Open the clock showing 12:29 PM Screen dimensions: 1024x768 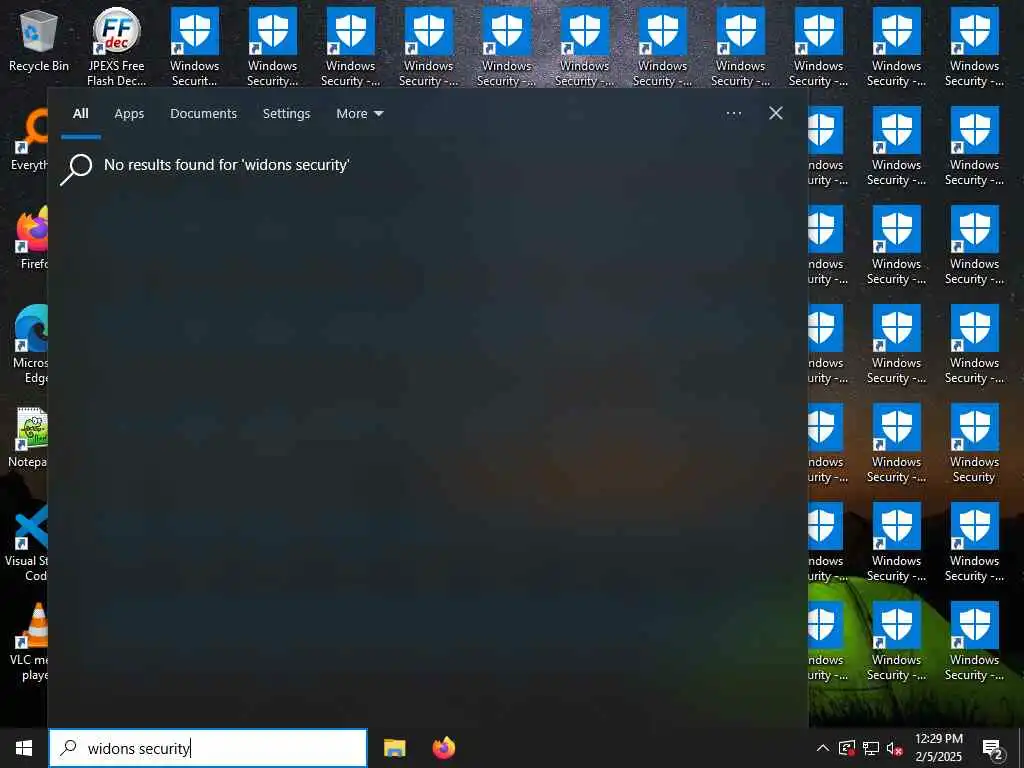point(939,748)
